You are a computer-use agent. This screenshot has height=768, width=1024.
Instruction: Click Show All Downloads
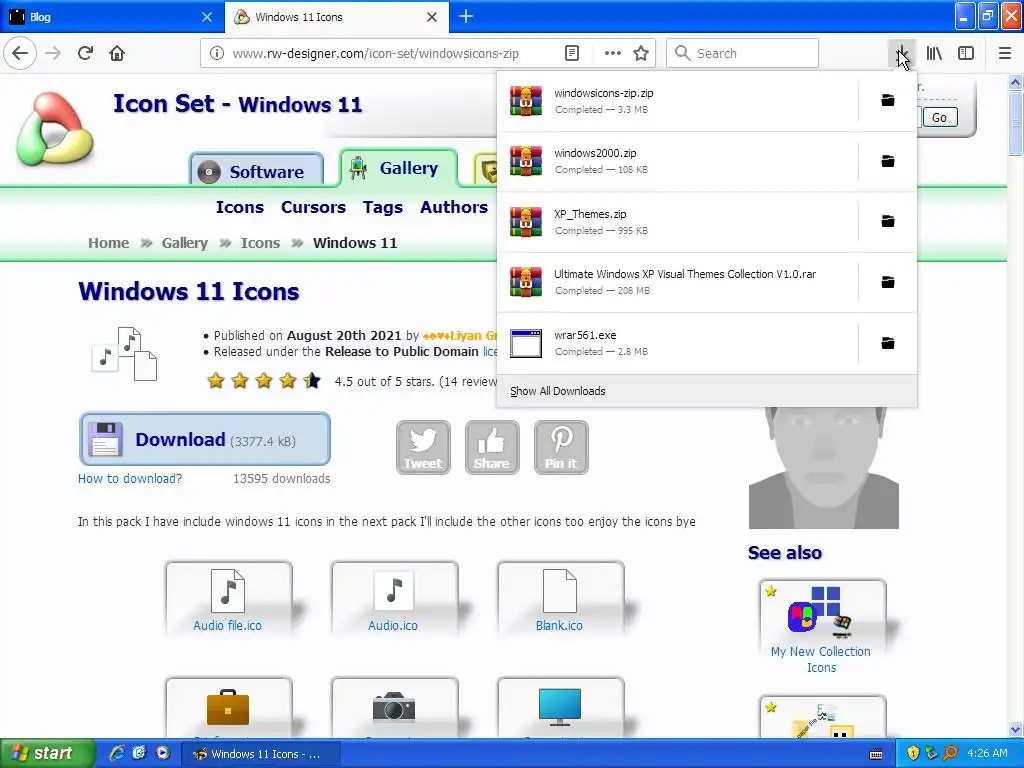[x=707, y=391]
